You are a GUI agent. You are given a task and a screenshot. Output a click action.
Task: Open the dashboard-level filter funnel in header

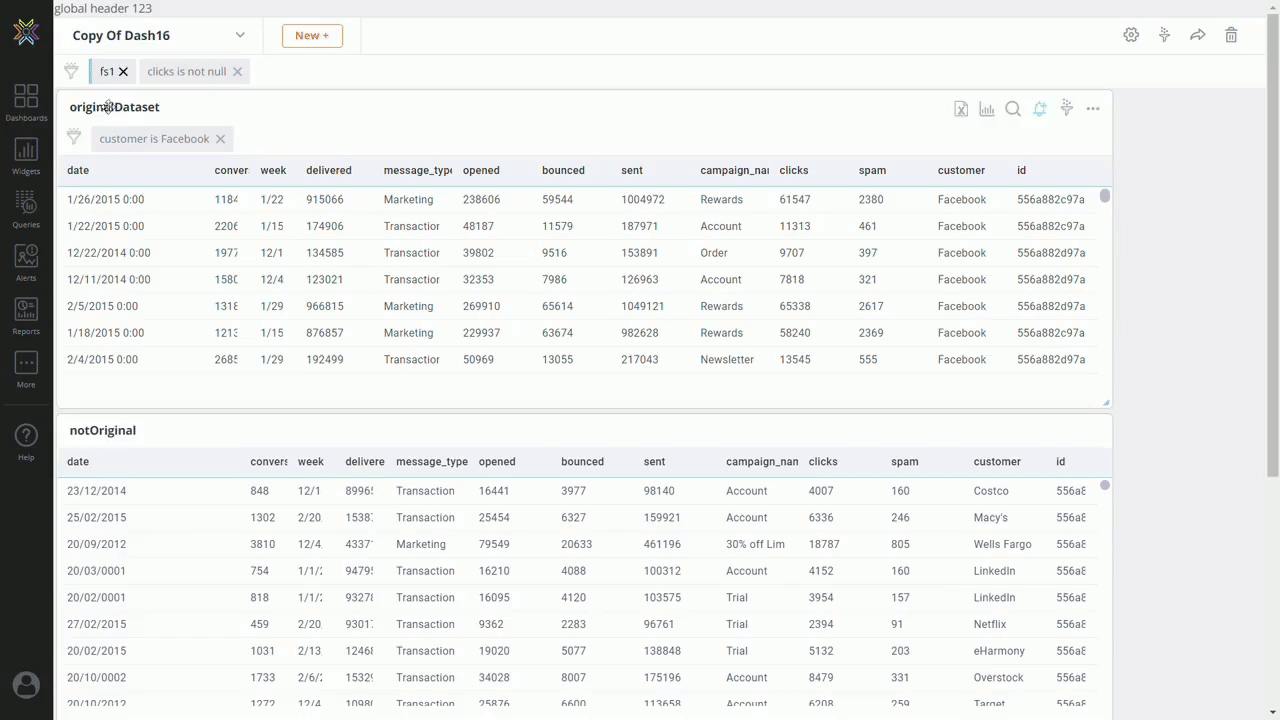coord(1164,35)
